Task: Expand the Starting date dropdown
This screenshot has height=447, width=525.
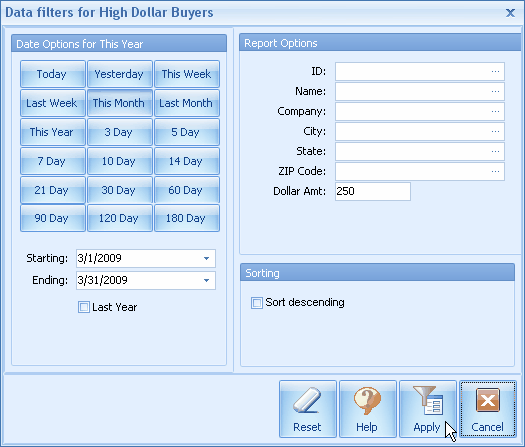Action: (x=207, y=258)
